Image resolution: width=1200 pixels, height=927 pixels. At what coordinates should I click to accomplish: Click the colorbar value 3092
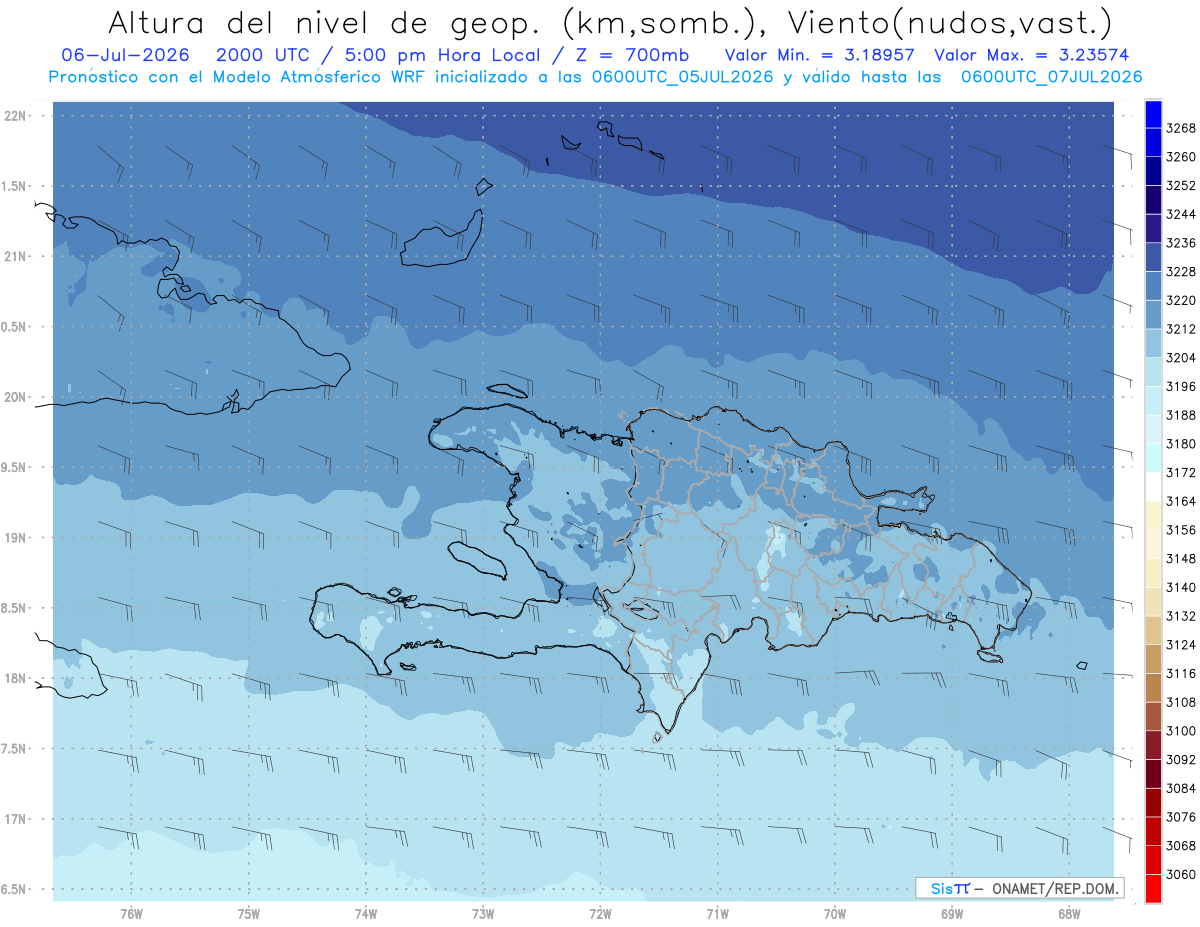click(x=1181, y=760)
